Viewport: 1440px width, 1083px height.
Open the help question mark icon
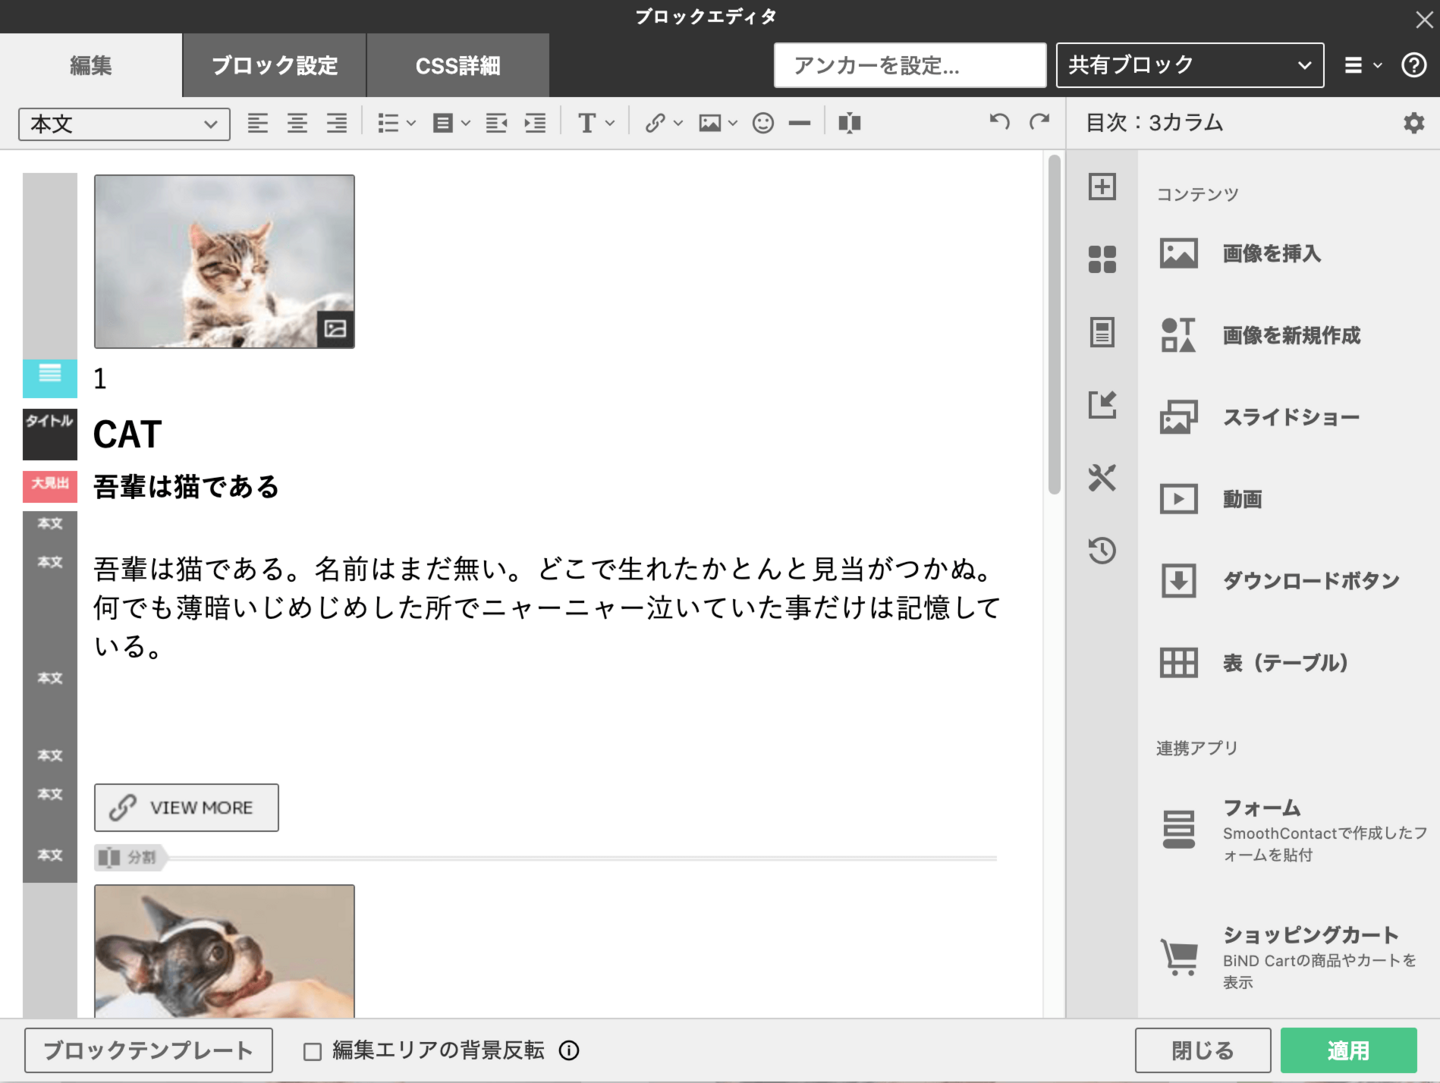pos(1414,65)
